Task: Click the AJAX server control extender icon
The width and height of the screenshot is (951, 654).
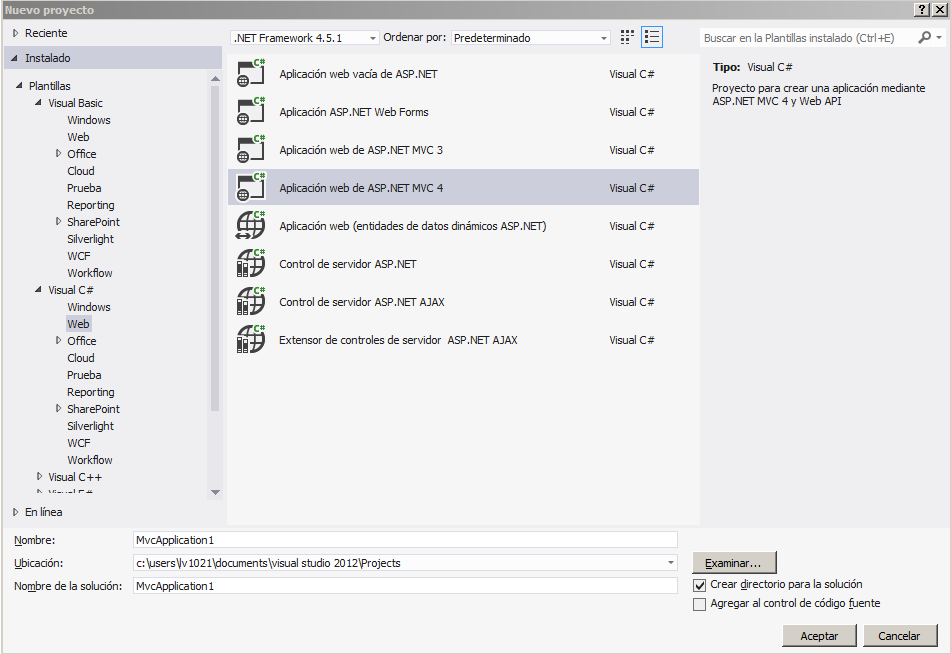Action: [250, 340]
